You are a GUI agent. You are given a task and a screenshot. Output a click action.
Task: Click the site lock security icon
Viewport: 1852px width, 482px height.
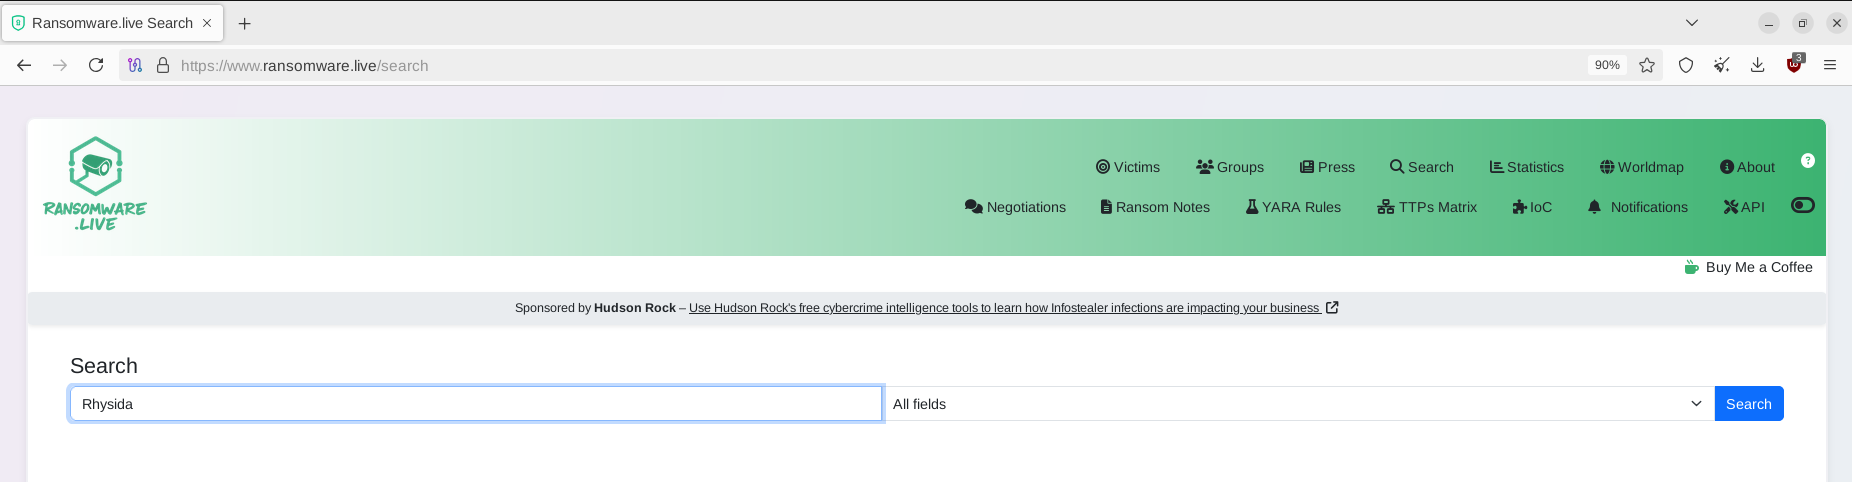163,65
